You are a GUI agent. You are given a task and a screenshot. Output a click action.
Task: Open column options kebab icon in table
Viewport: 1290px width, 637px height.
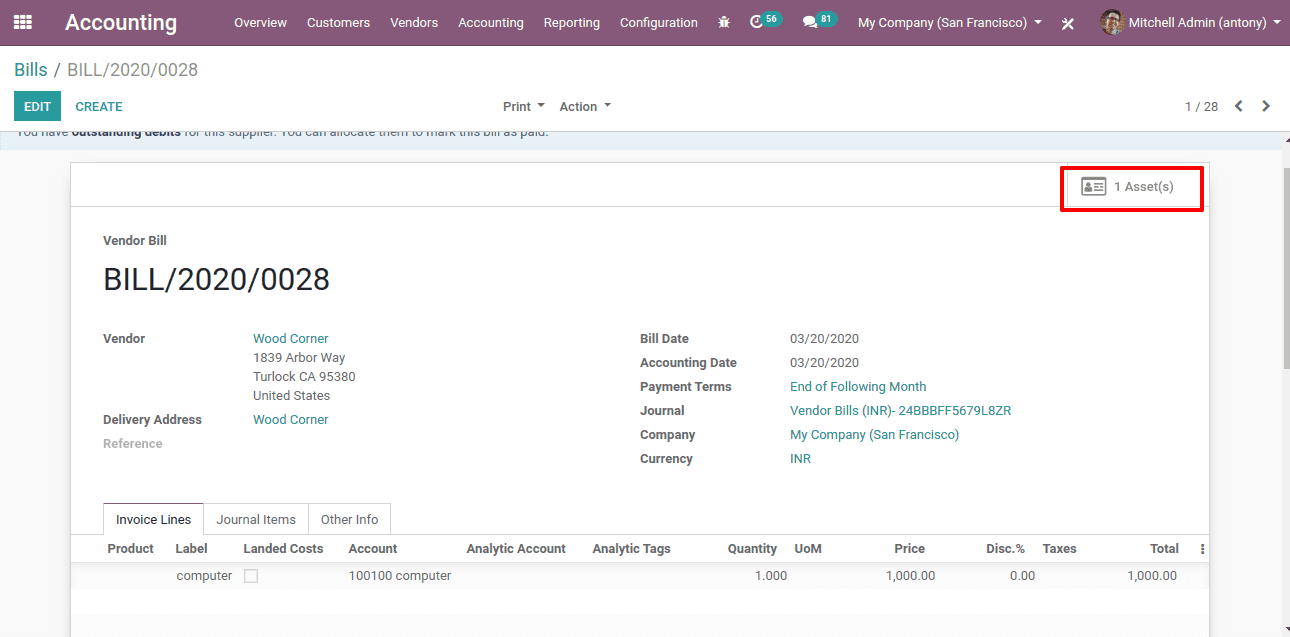tap(1202, 549)
